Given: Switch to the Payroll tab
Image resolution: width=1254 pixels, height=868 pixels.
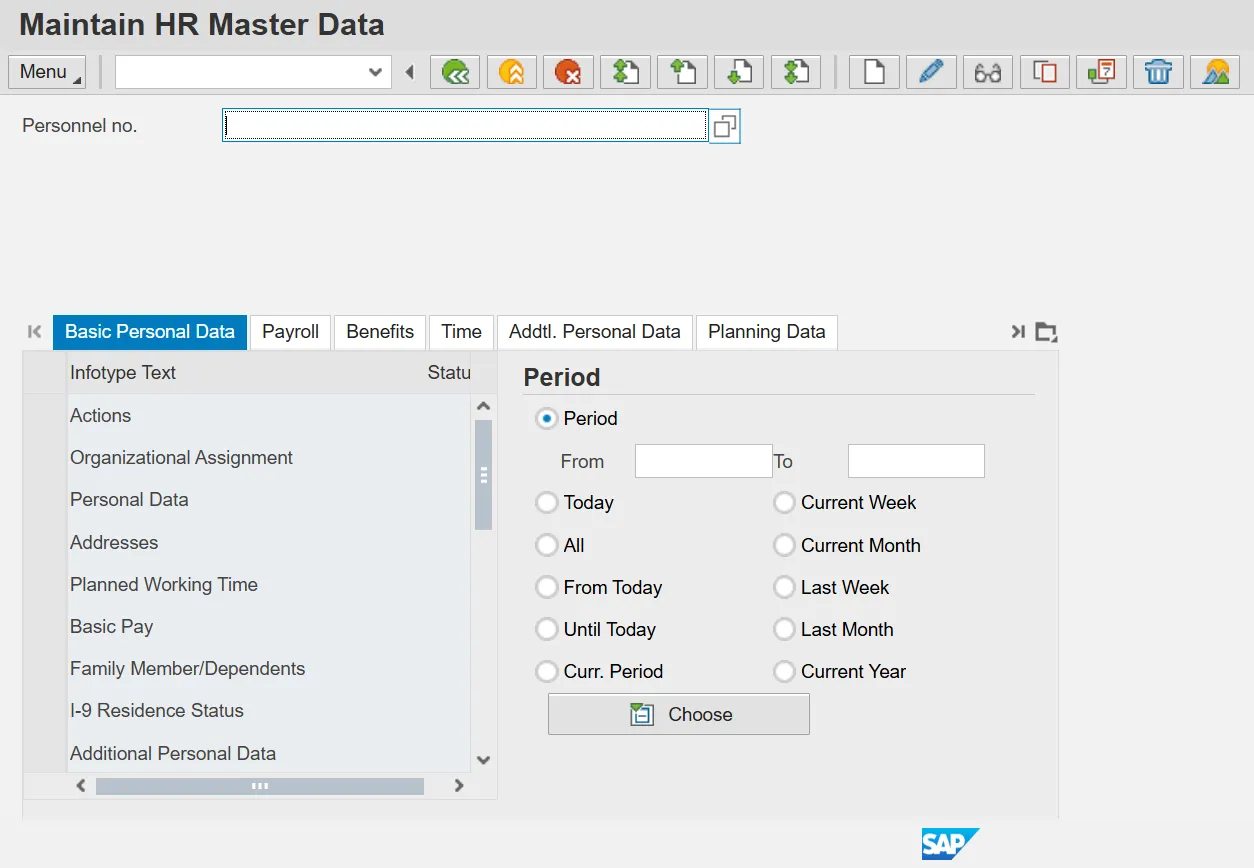Looking at the screenshot, I should click(290, 332).
